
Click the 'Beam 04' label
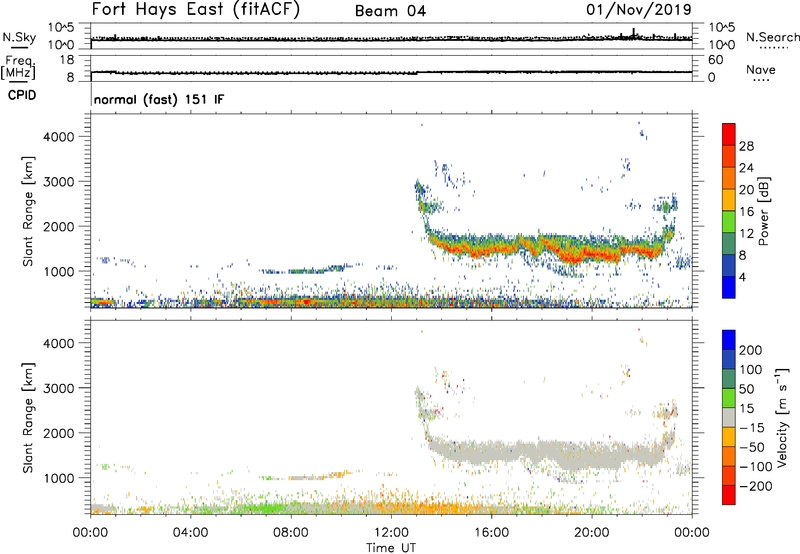[390, 11]
